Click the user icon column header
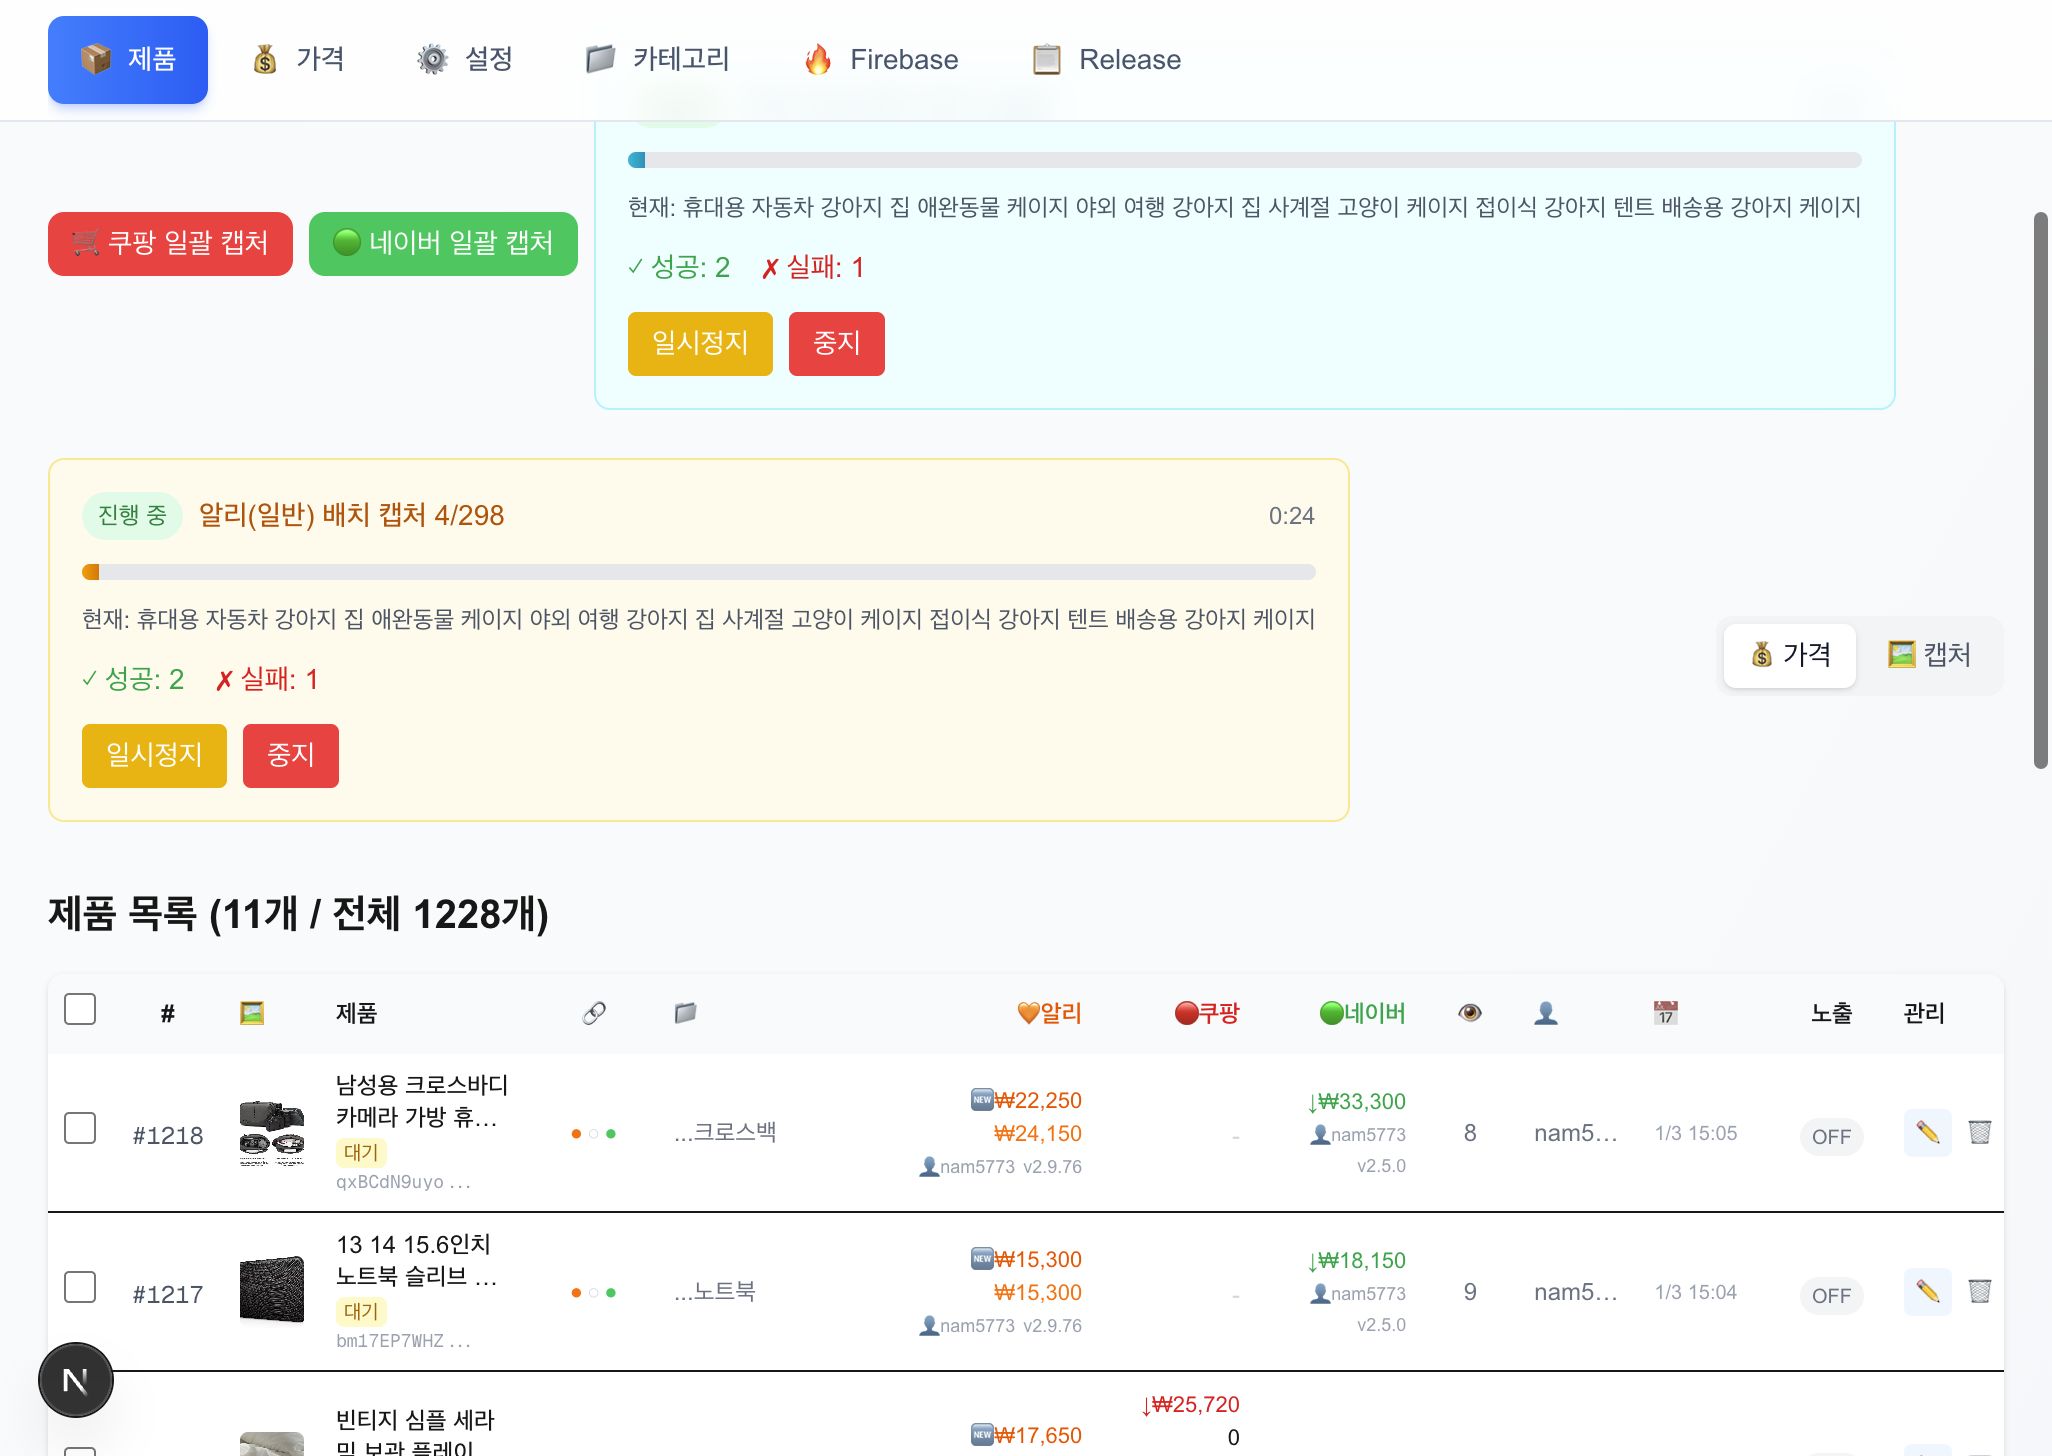This screenshot has width=2052, height=1456. [x=1545, y=1013]
